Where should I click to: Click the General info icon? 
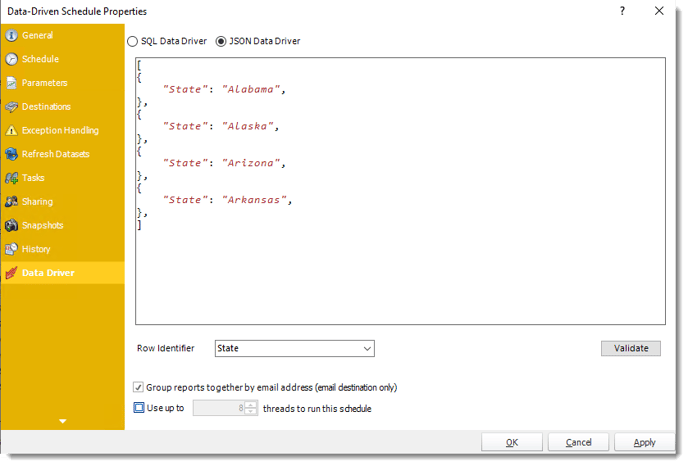pyautogui.click(x=11, y=36)
